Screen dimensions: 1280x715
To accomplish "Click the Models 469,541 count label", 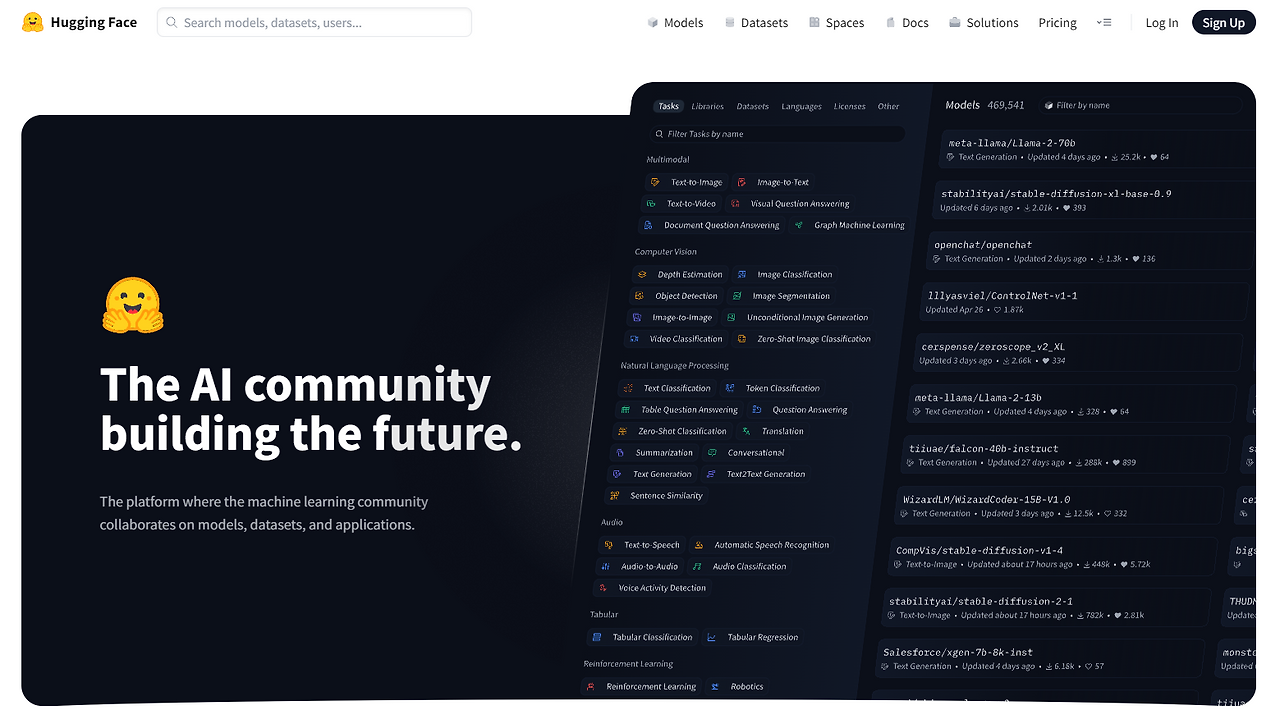I will (x=985, y=105).
